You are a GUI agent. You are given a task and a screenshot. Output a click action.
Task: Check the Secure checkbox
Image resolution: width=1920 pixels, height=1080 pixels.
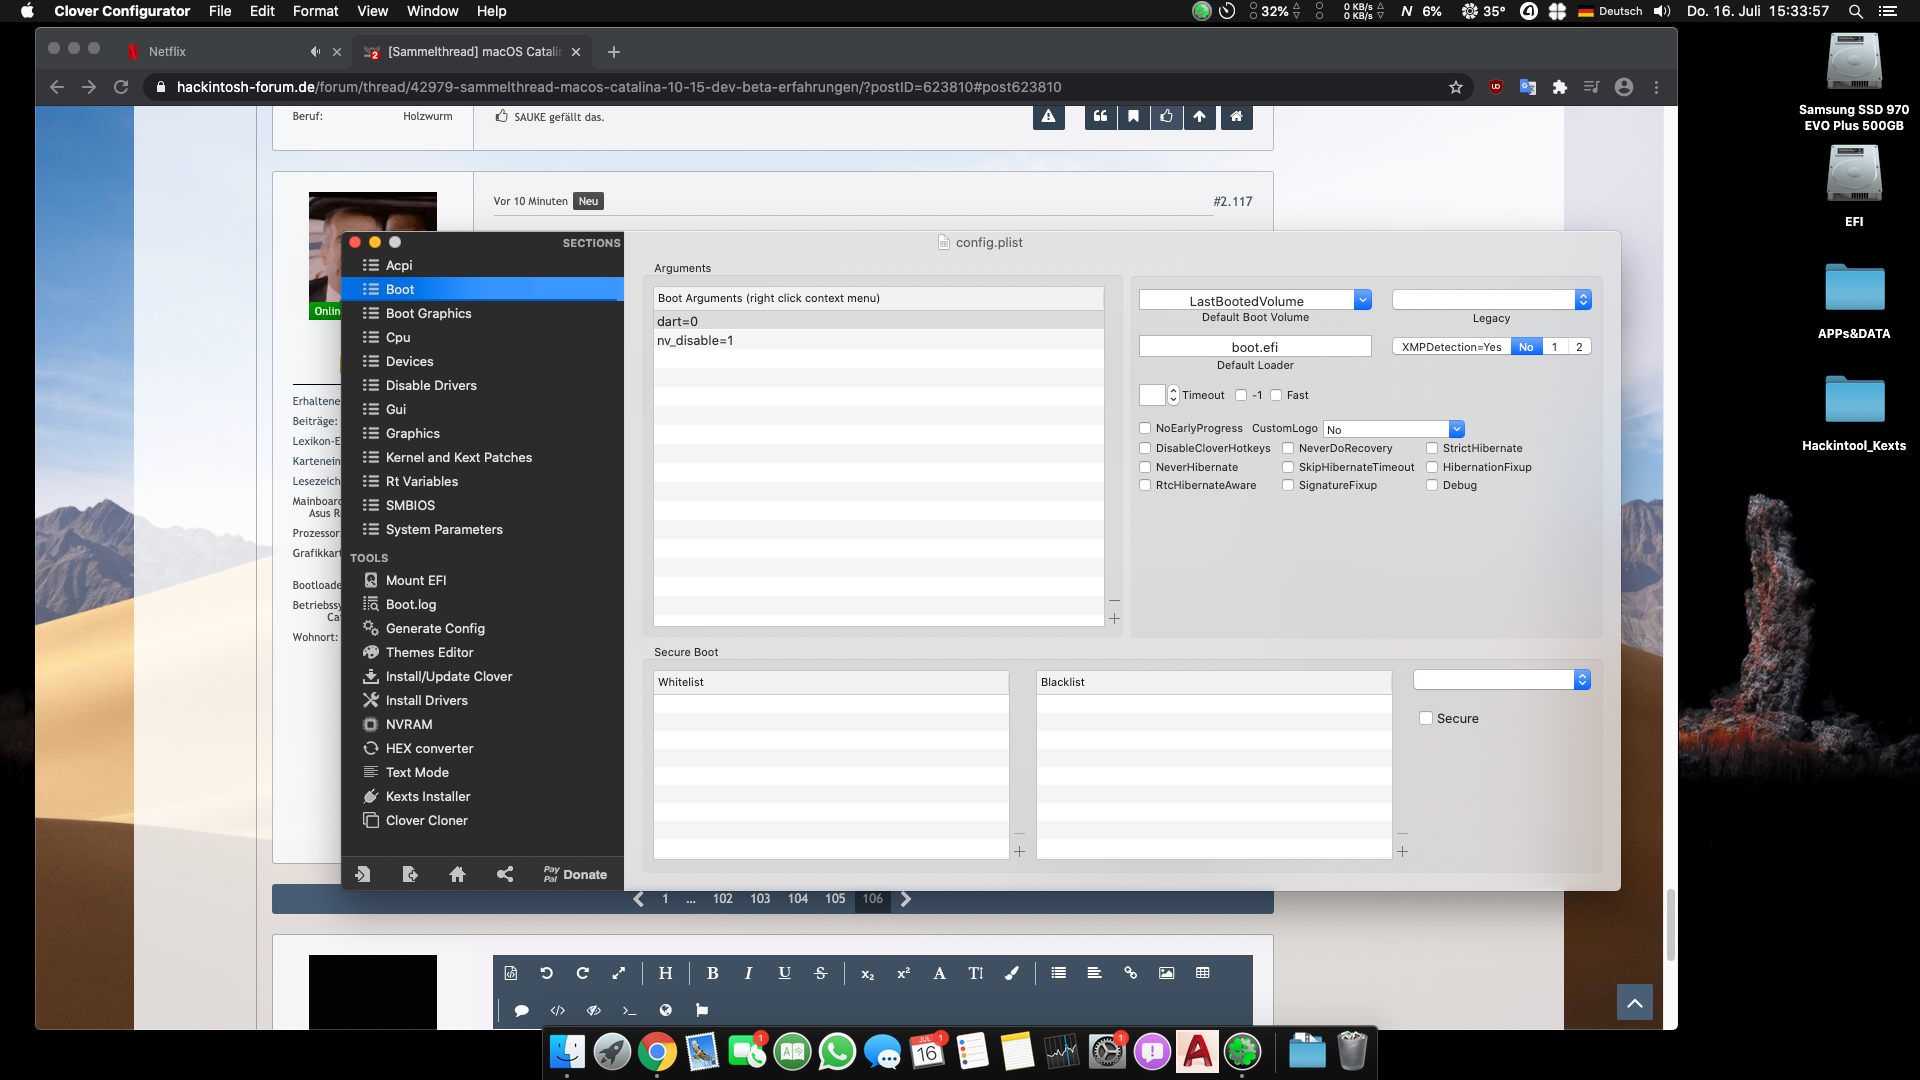pos(1426,718)
